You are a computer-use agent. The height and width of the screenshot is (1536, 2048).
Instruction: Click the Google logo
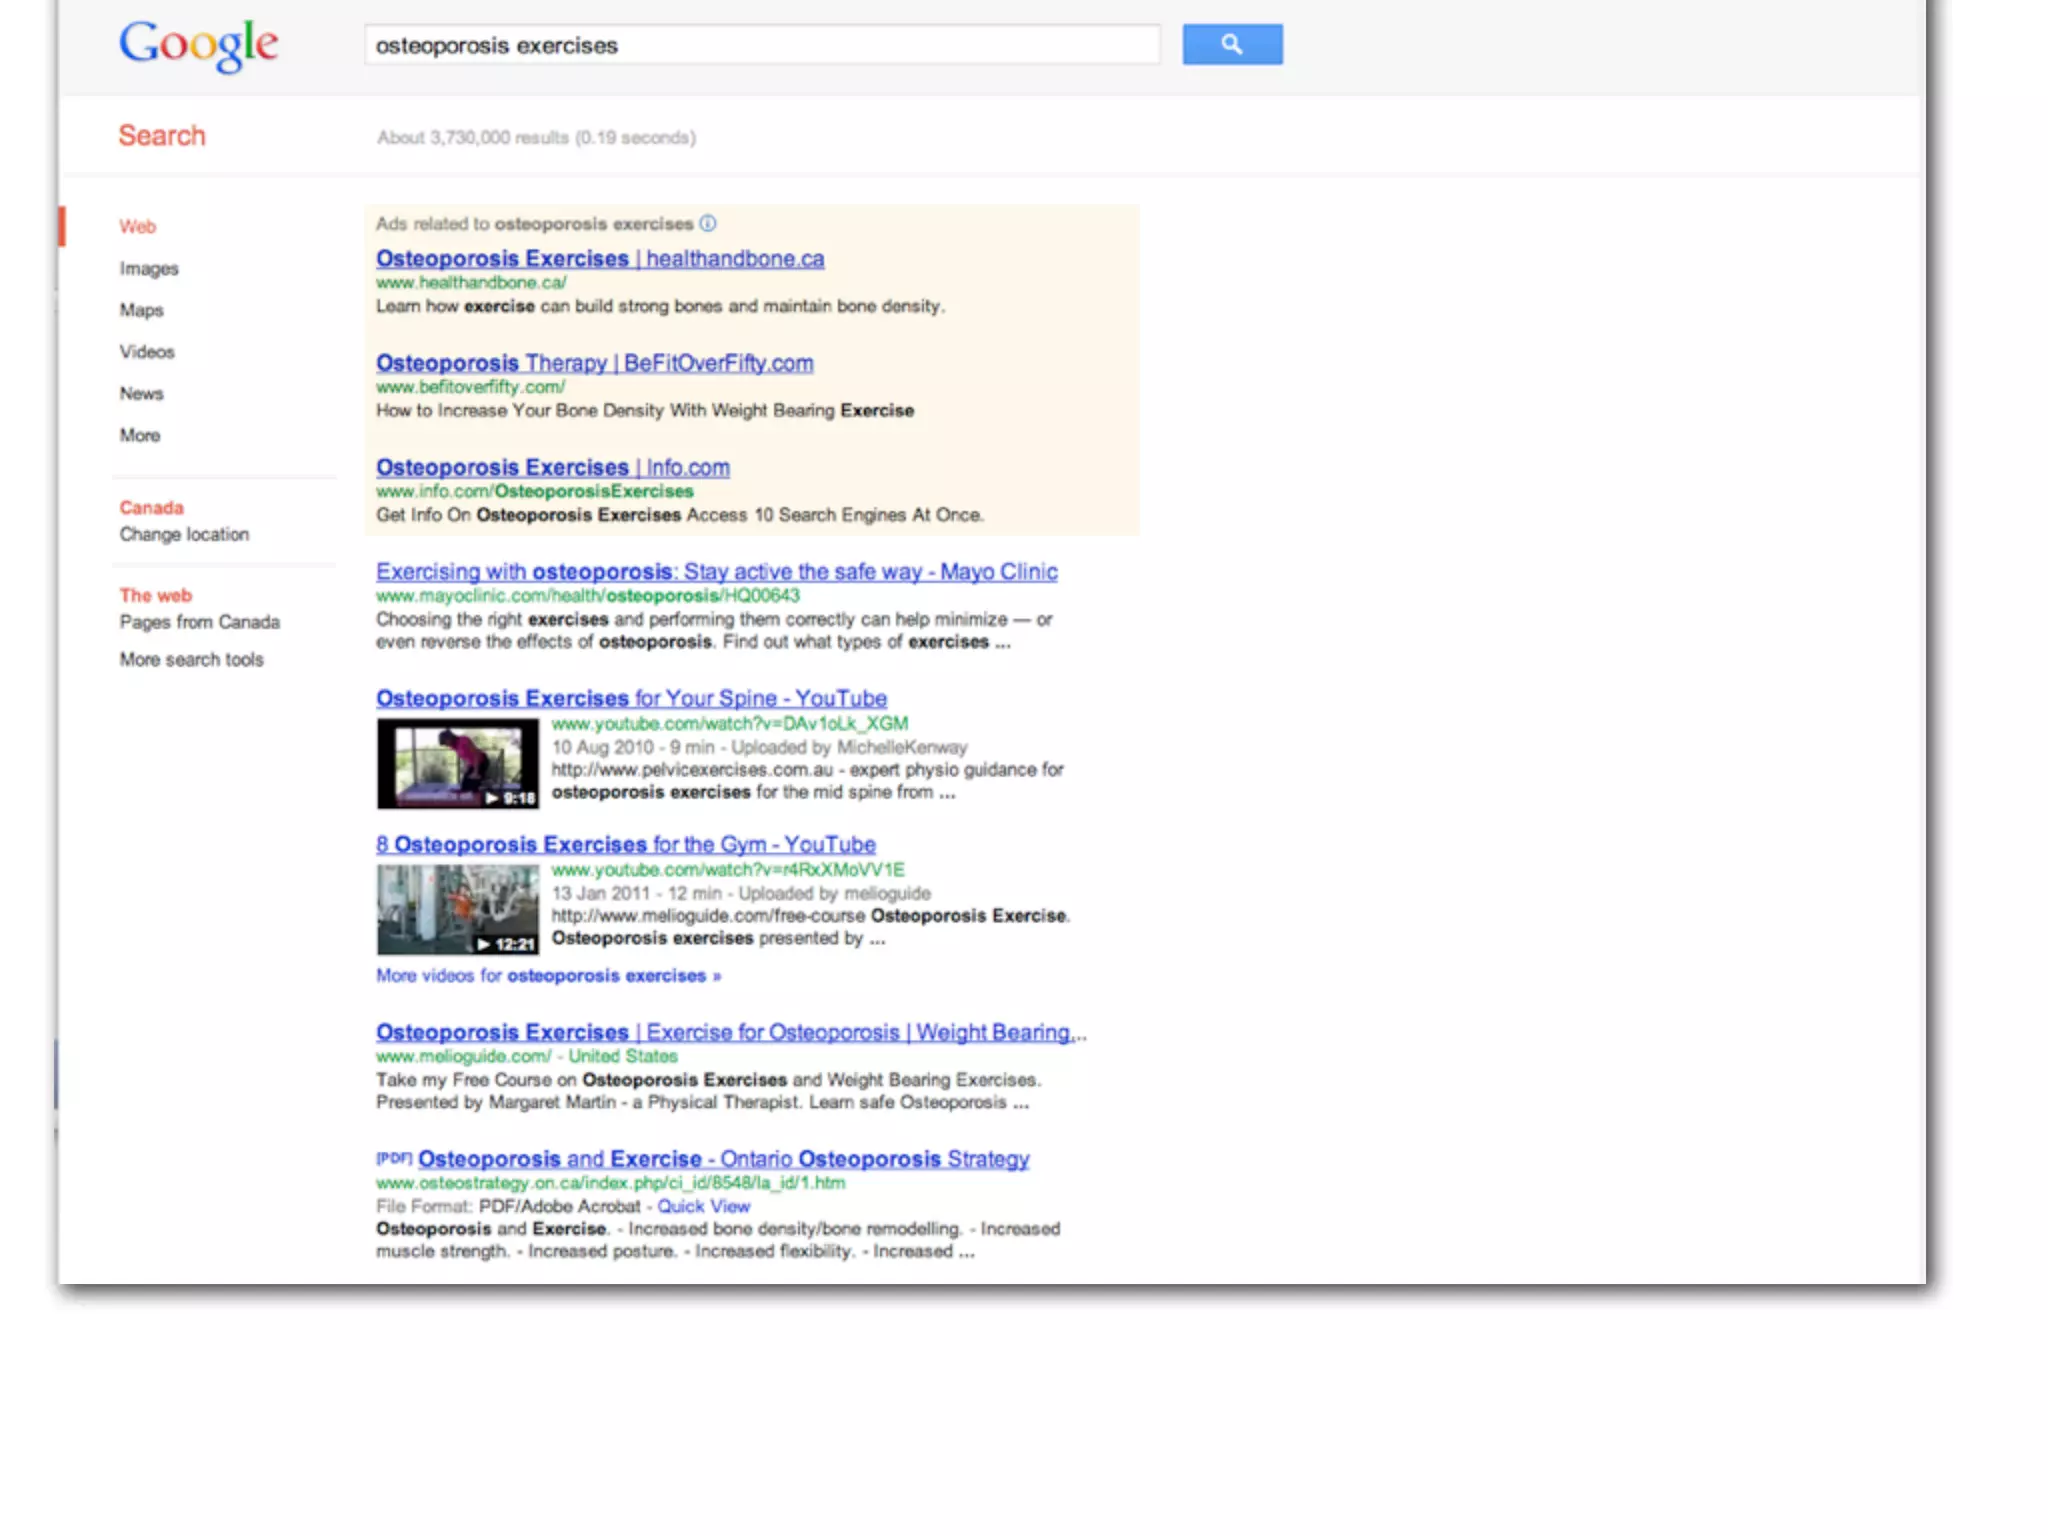[198, 45]
